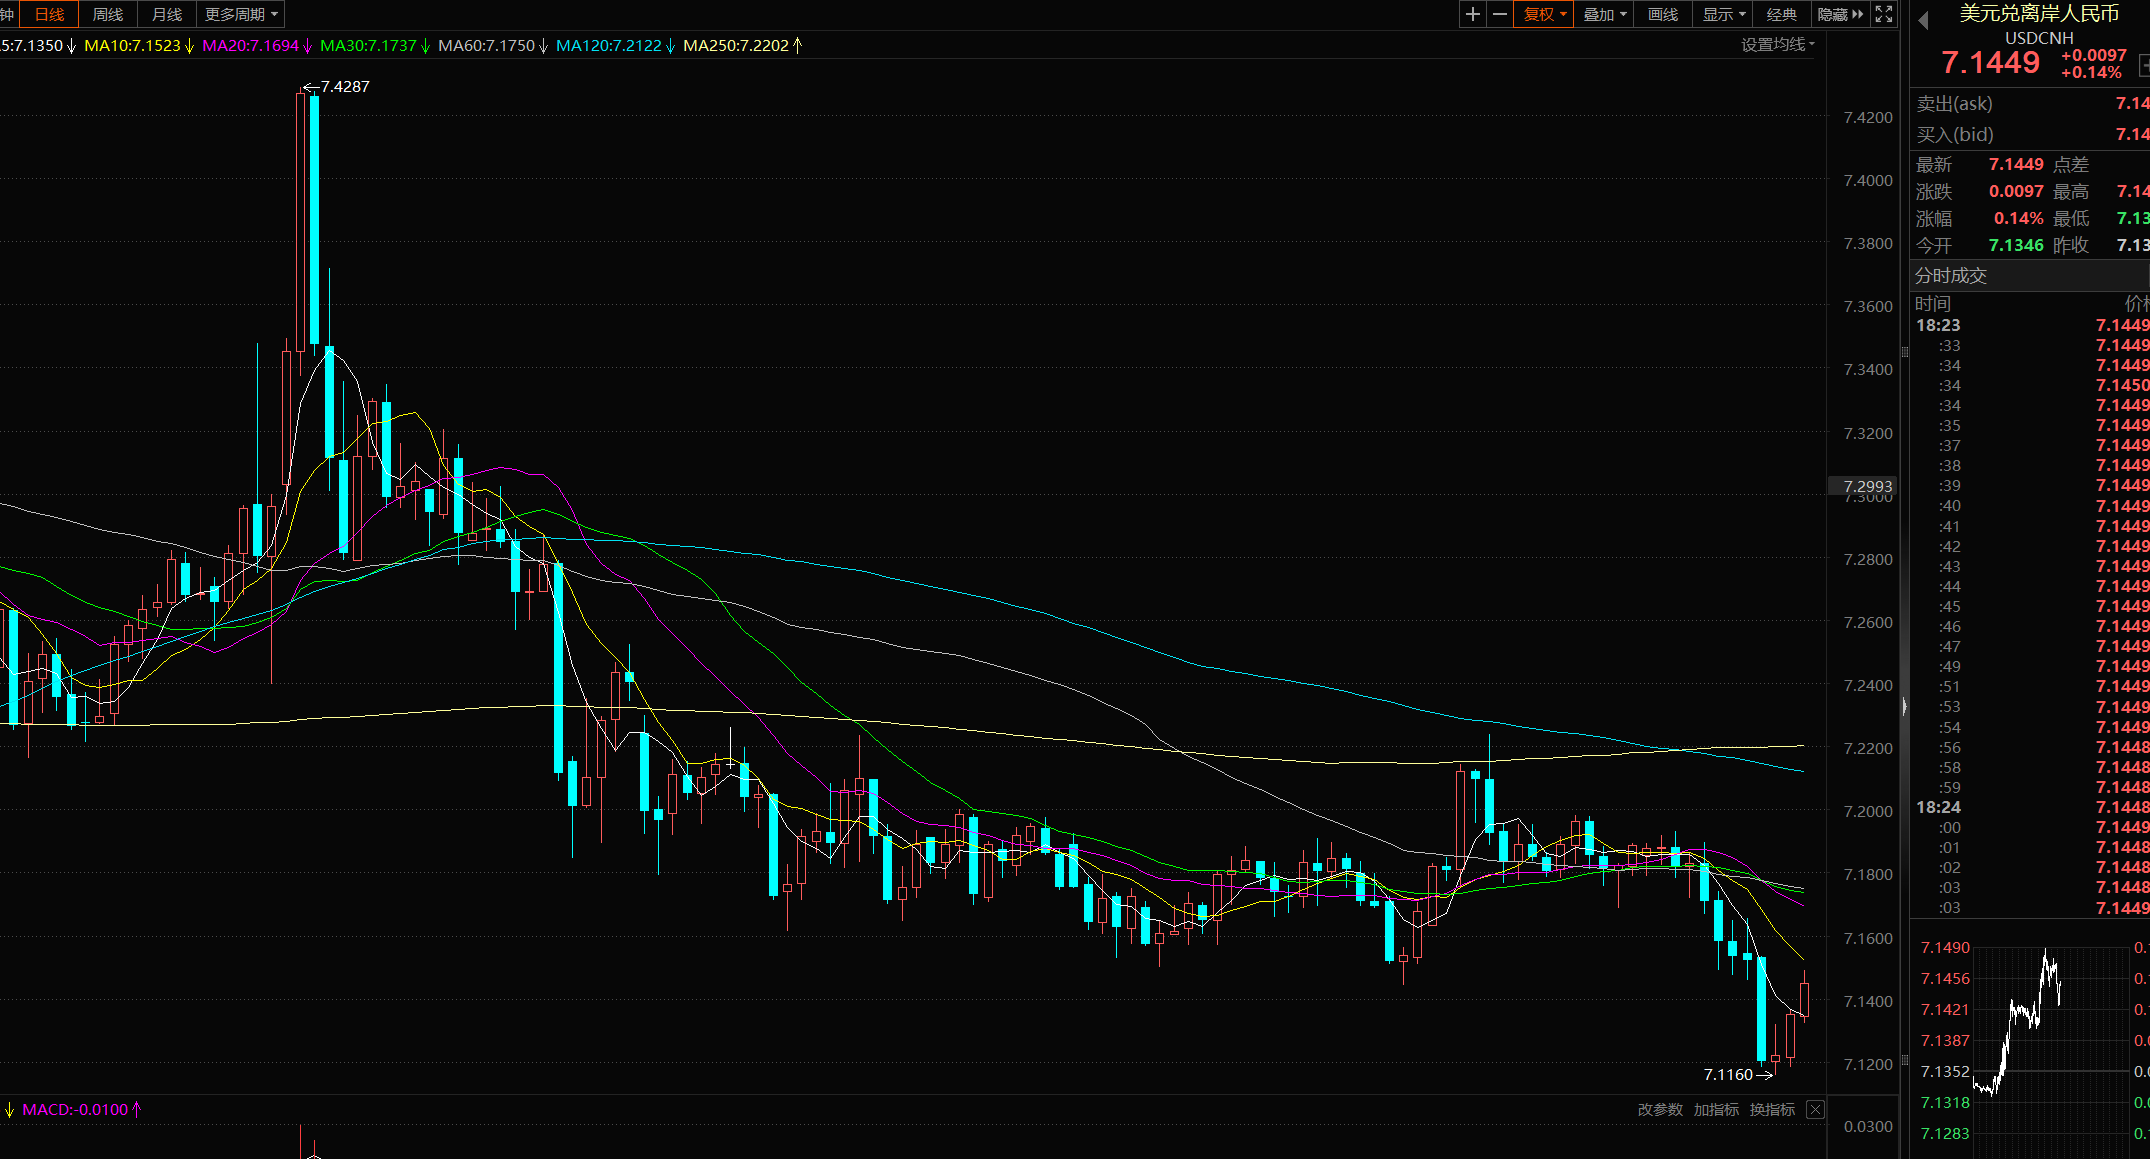This screenshot has height=1159, width=2150.
Task: Enter fullscreen chart mode
Action: click(x=1884, y=14)
